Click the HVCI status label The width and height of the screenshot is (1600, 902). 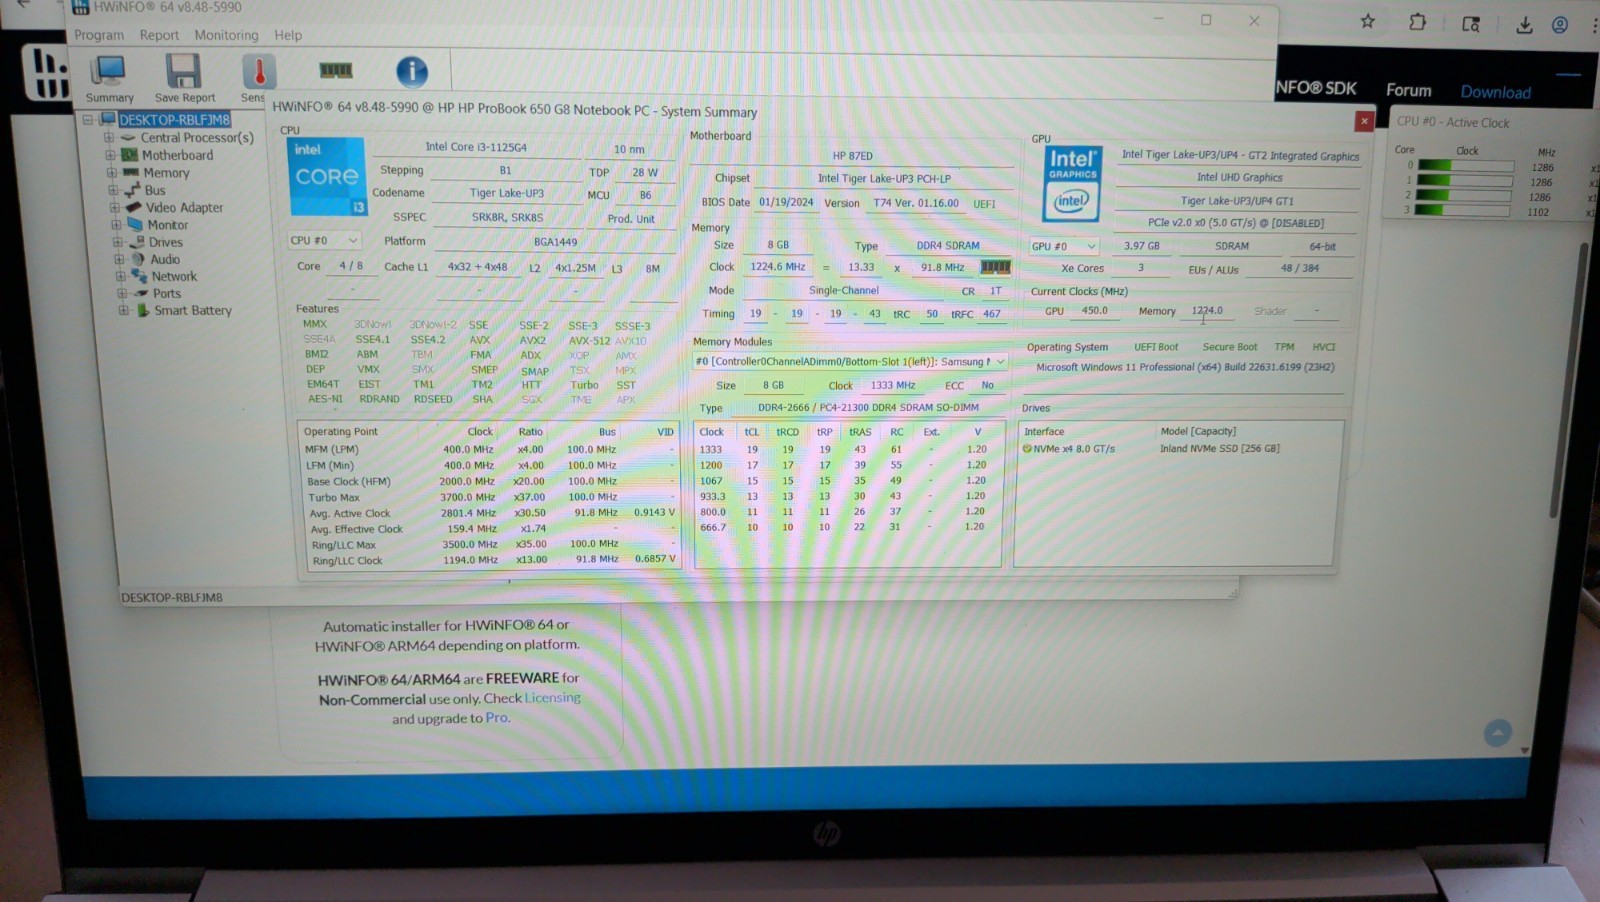1323,347
